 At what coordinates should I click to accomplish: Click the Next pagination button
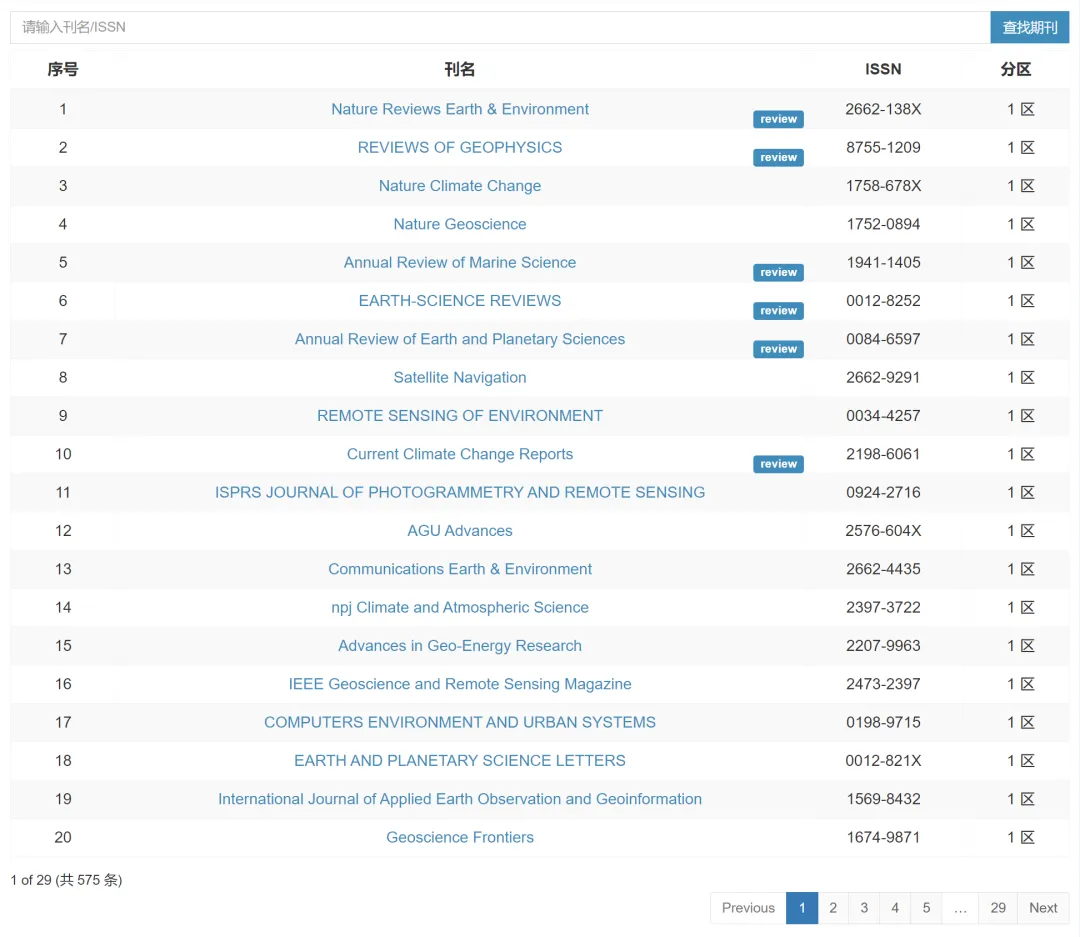pos(1043,908)
